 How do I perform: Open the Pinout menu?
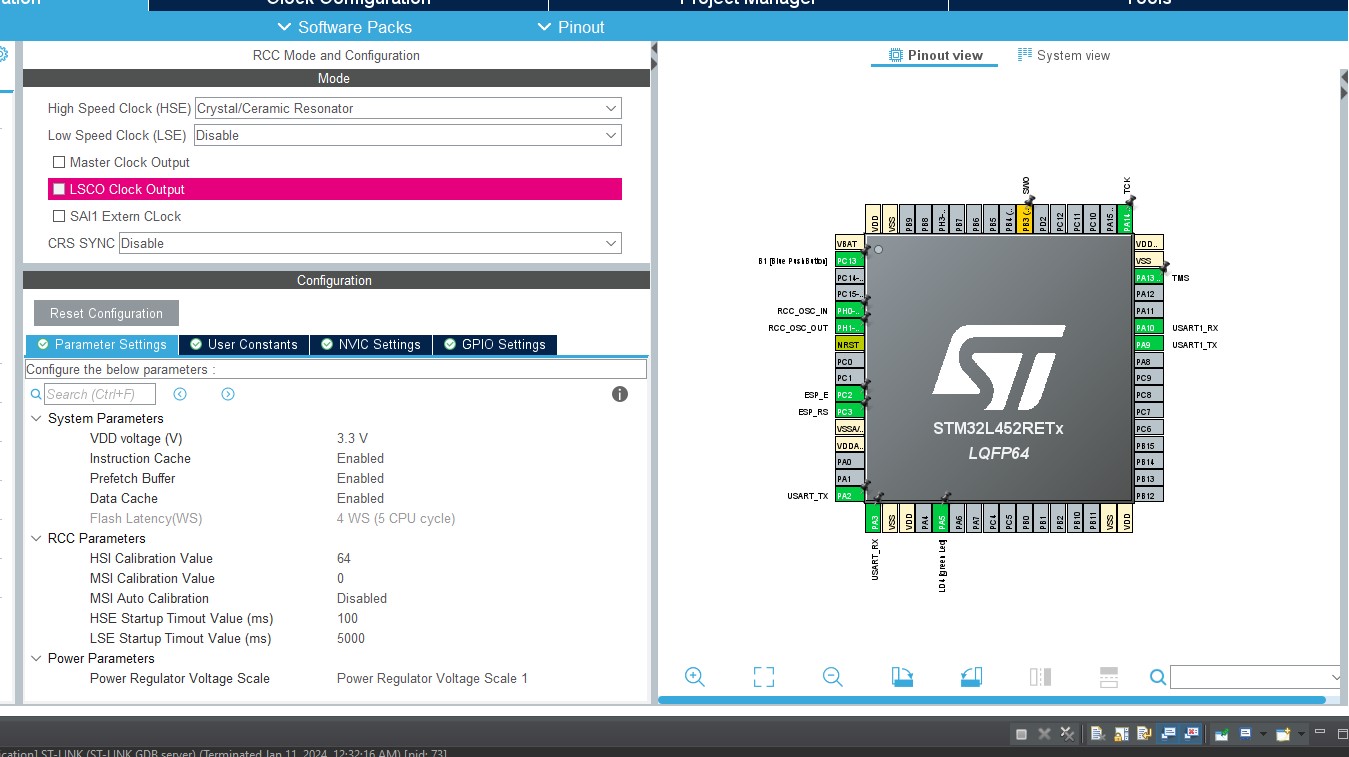[569, 27]
